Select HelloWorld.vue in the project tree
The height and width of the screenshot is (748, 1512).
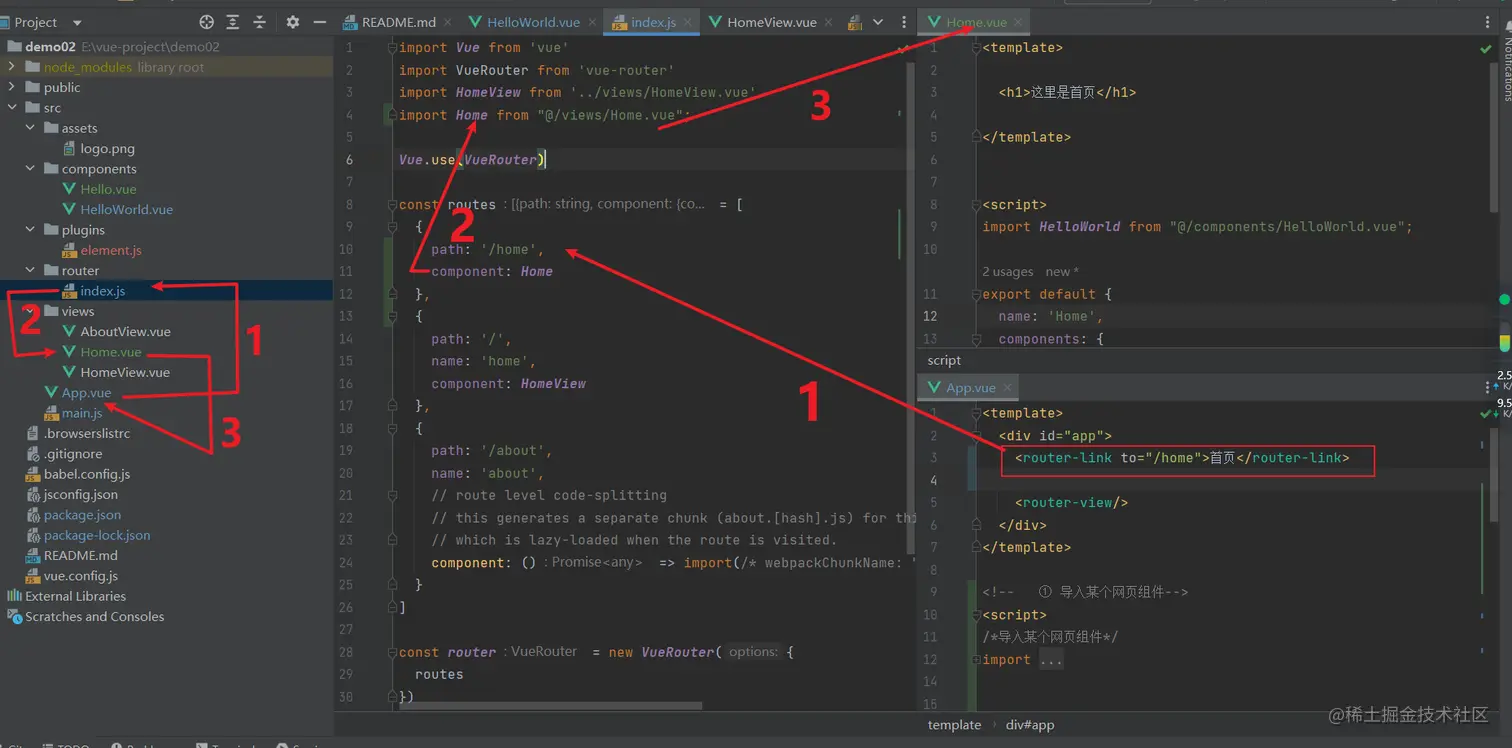(x=126, y=209)
